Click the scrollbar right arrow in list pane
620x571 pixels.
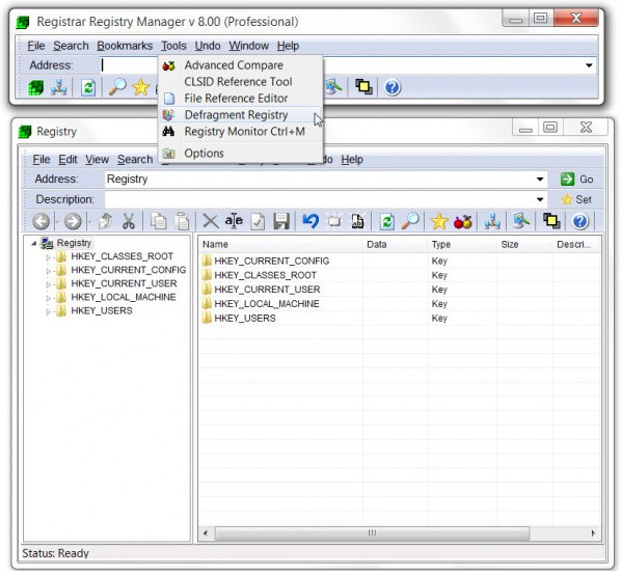(x=593, y=533)
